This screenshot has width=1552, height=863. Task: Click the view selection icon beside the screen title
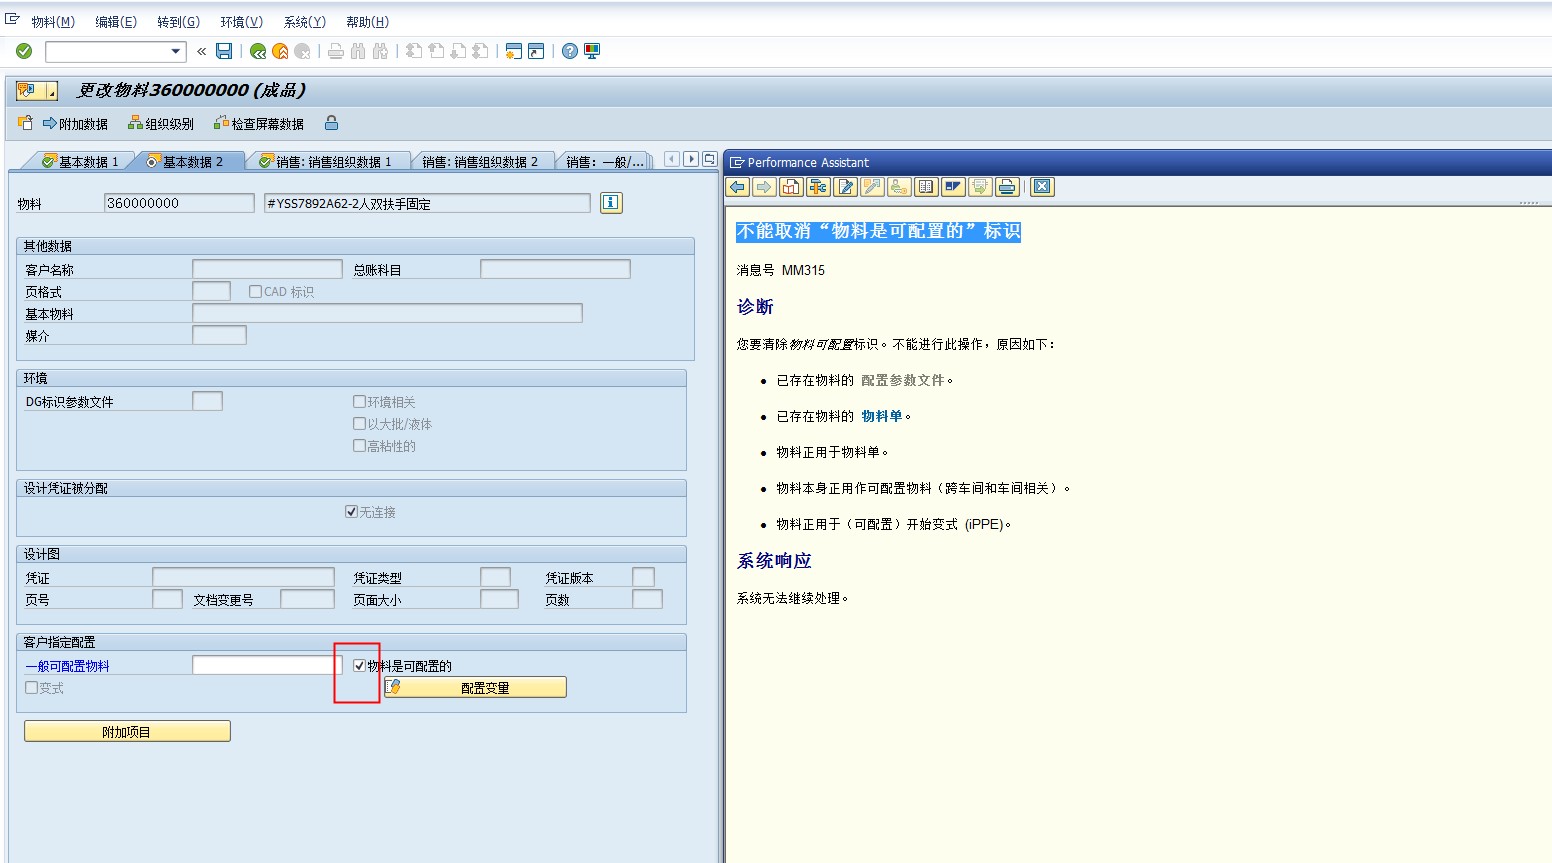pyautogui.click(x=27, y=91)
